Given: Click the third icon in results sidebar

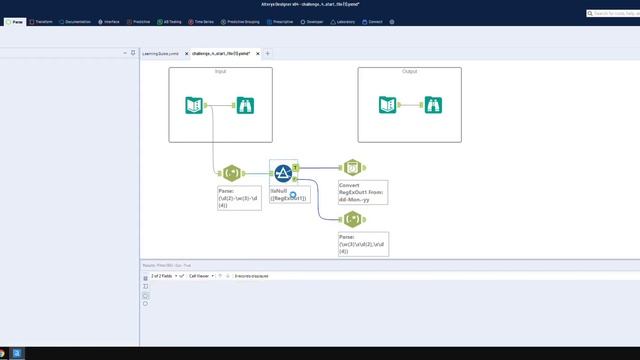Looking at the screenshot, I should [x=145, y=296].
